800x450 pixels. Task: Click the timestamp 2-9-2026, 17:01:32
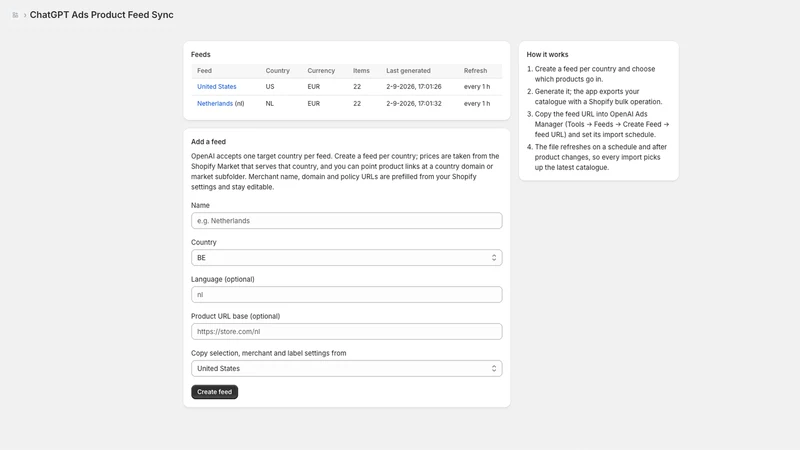pyautogui.click(x=414, y=104)
